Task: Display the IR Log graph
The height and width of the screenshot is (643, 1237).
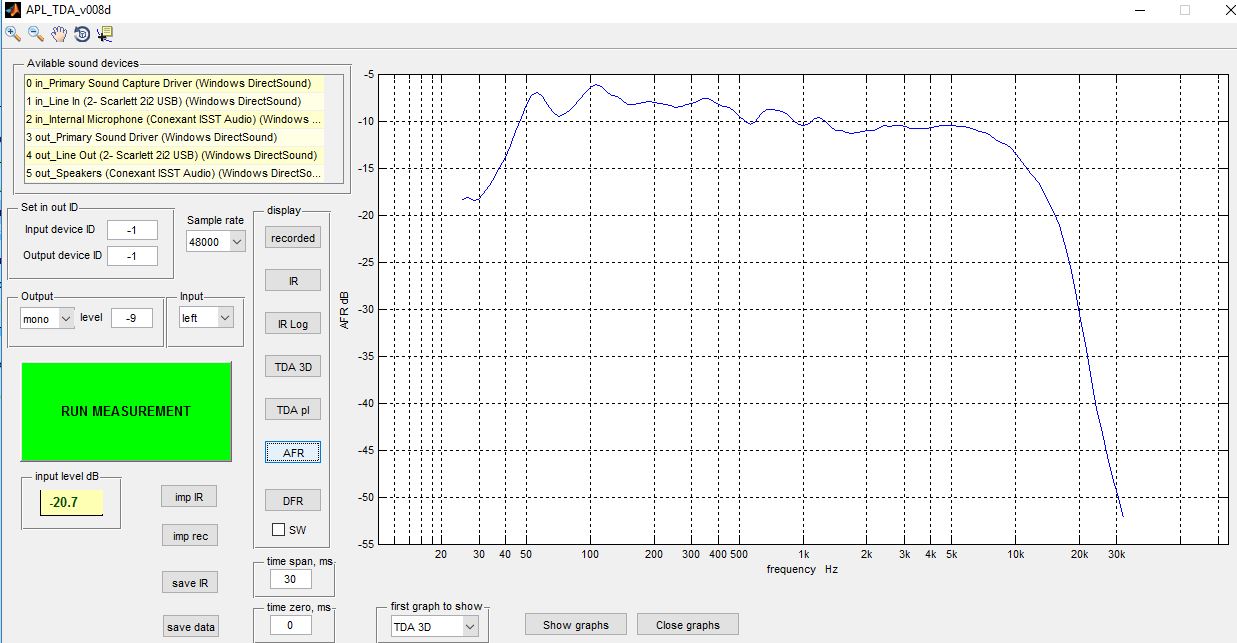Action: tap(293, 324)
